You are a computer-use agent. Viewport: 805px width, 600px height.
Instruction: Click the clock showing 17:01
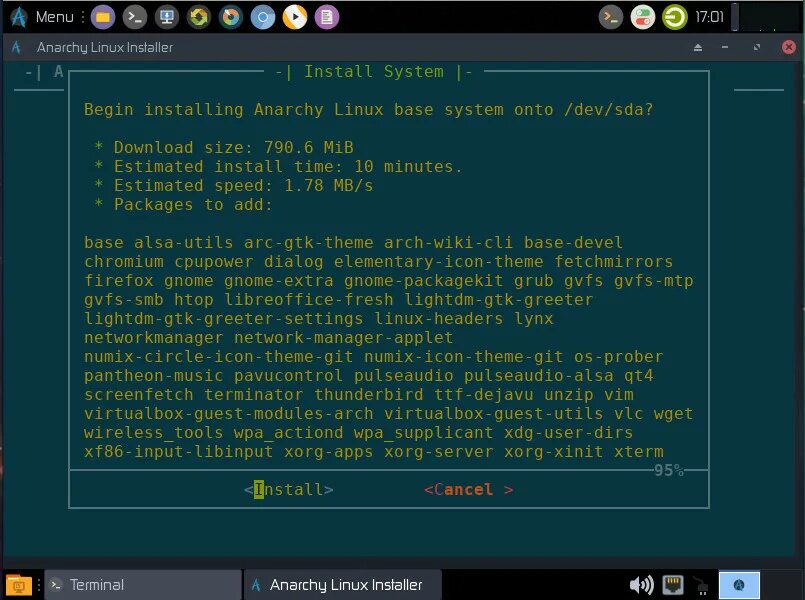[710, 17]
